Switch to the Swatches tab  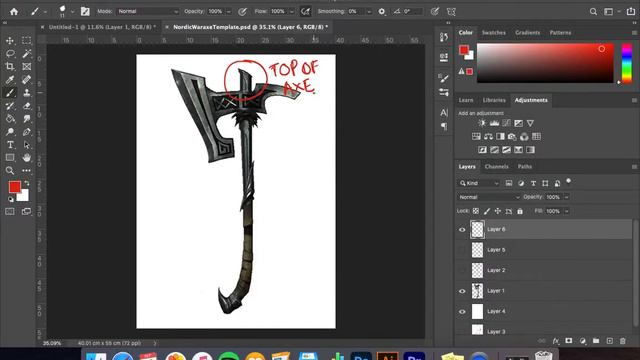coord(493,33)
